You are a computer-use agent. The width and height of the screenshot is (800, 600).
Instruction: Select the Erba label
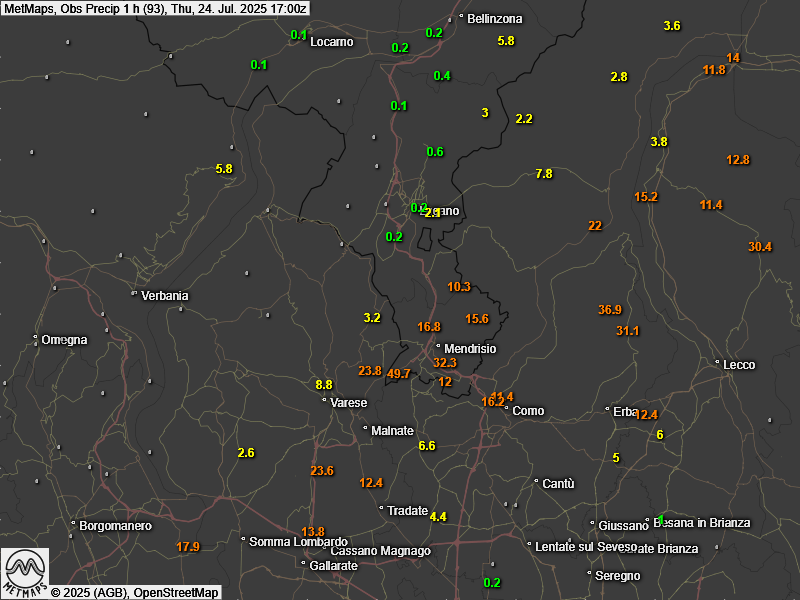pyautogui.click(x=625, y=411)
